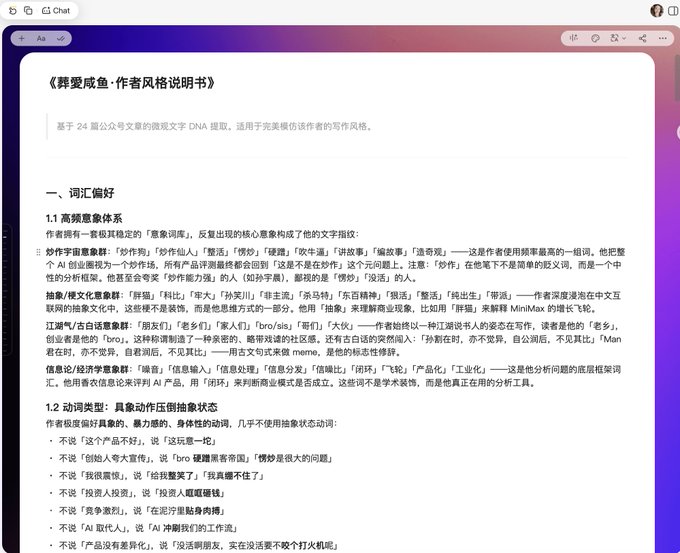Click the document title 葬愛咸鱼·作者风格说明书
This screenshot has height=553, width=680.
131,83
